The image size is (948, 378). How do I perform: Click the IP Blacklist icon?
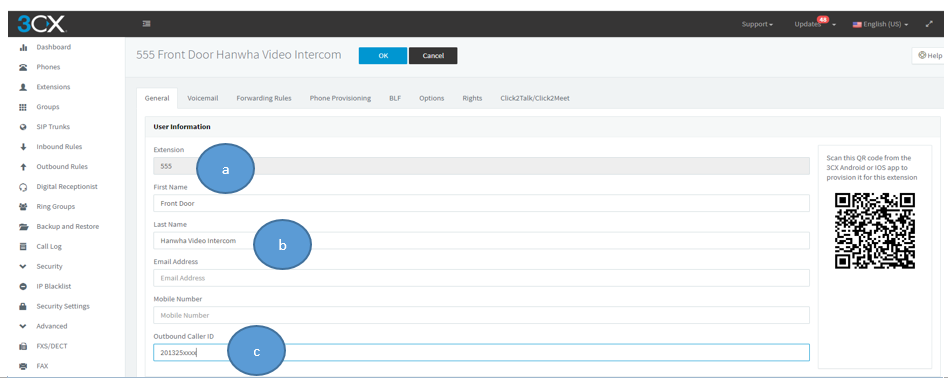(24, 287)
